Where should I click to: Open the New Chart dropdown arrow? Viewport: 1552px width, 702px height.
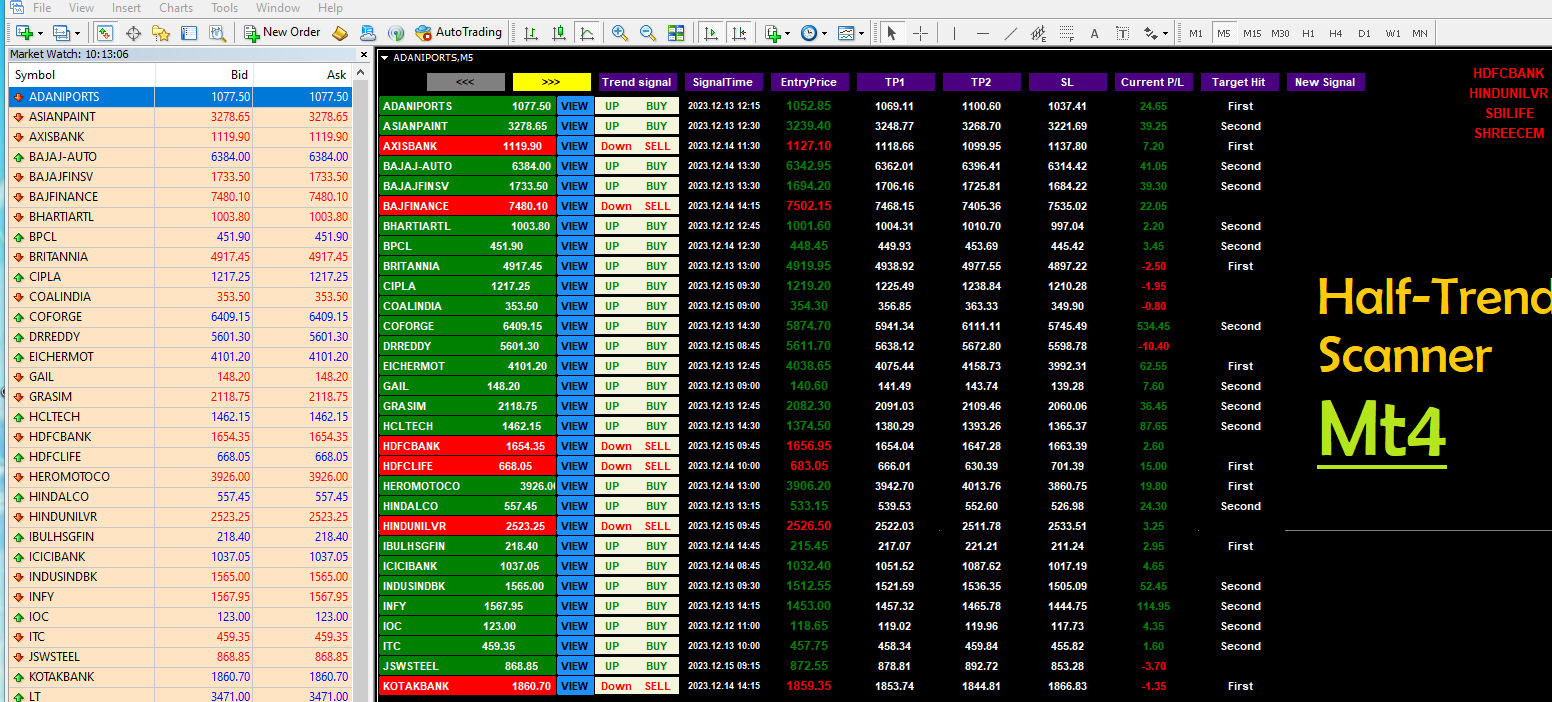coord(41,33)
